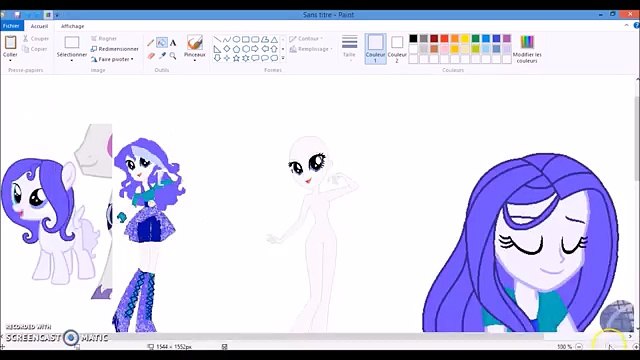Image resolution: width=640 pixels, height=360 pixels.
Task: Activate the Couleur 1 box
Action: point(376,49)
